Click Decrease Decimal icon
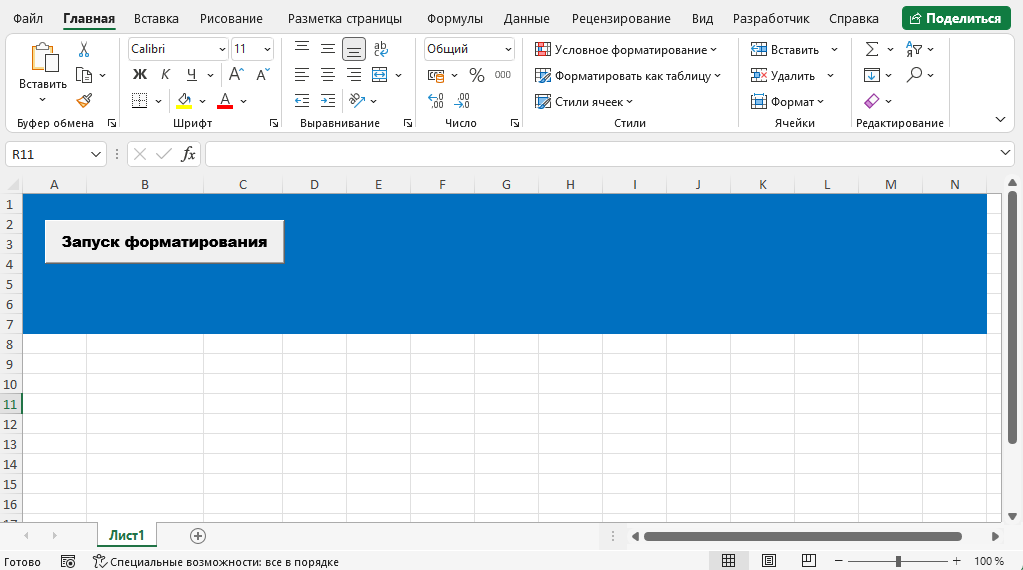The width and height of the screenshot is (1023, 570). coord(462,100)
